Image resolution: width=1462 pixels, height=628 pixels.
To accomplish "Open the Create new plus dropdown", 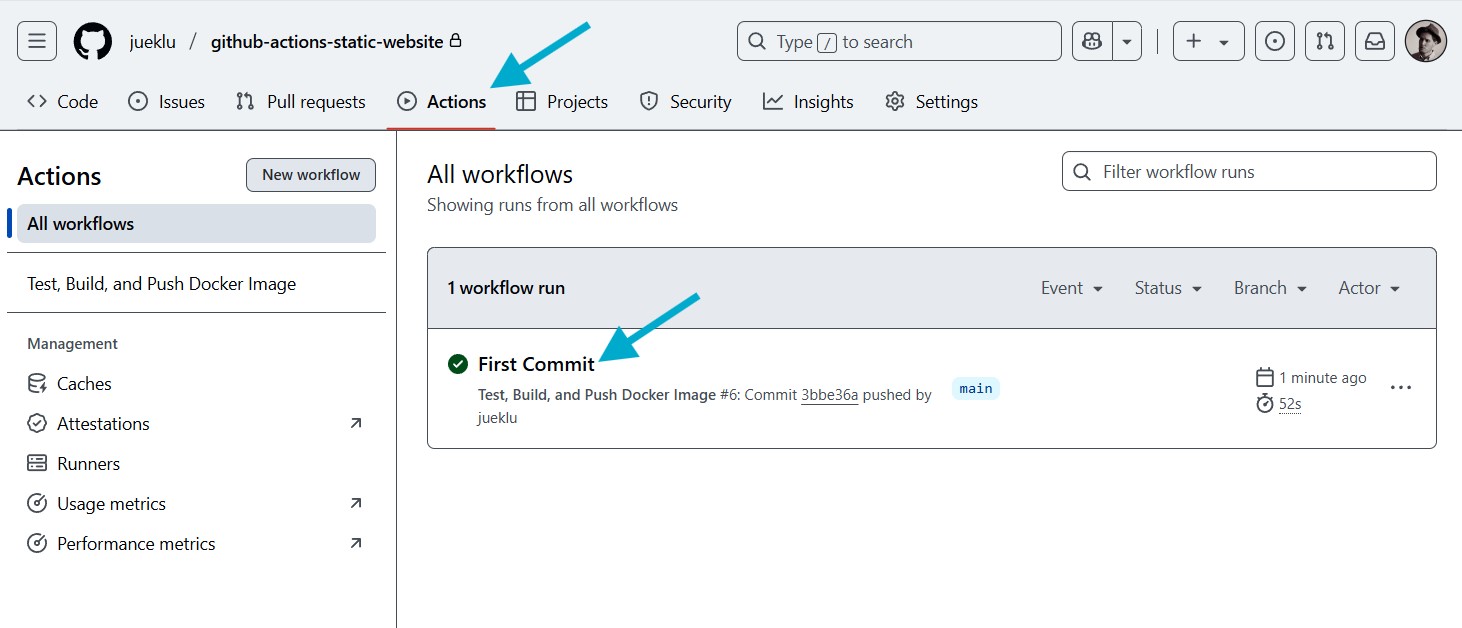I will point(1208,41).
